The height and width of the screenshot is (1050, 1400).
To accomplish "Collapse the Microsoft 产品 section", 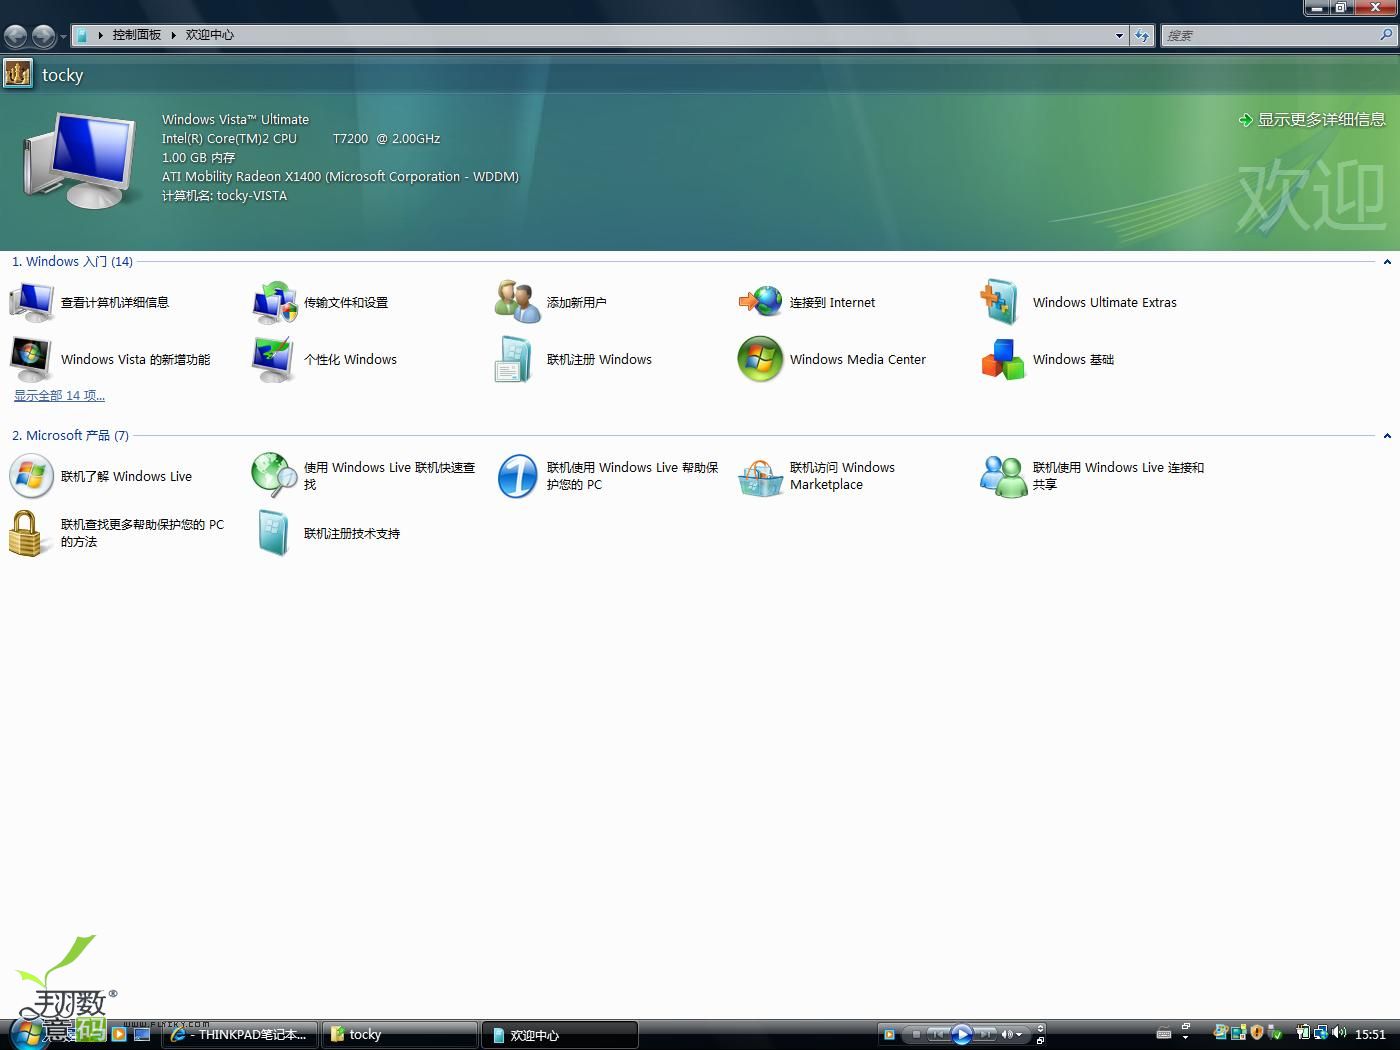I will [1387, 436].
